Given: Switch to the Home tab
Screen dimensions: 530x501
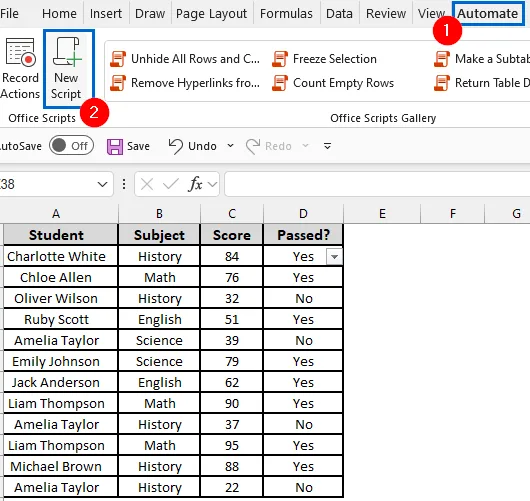Looking at the screenshot, I should pos(59,14).
